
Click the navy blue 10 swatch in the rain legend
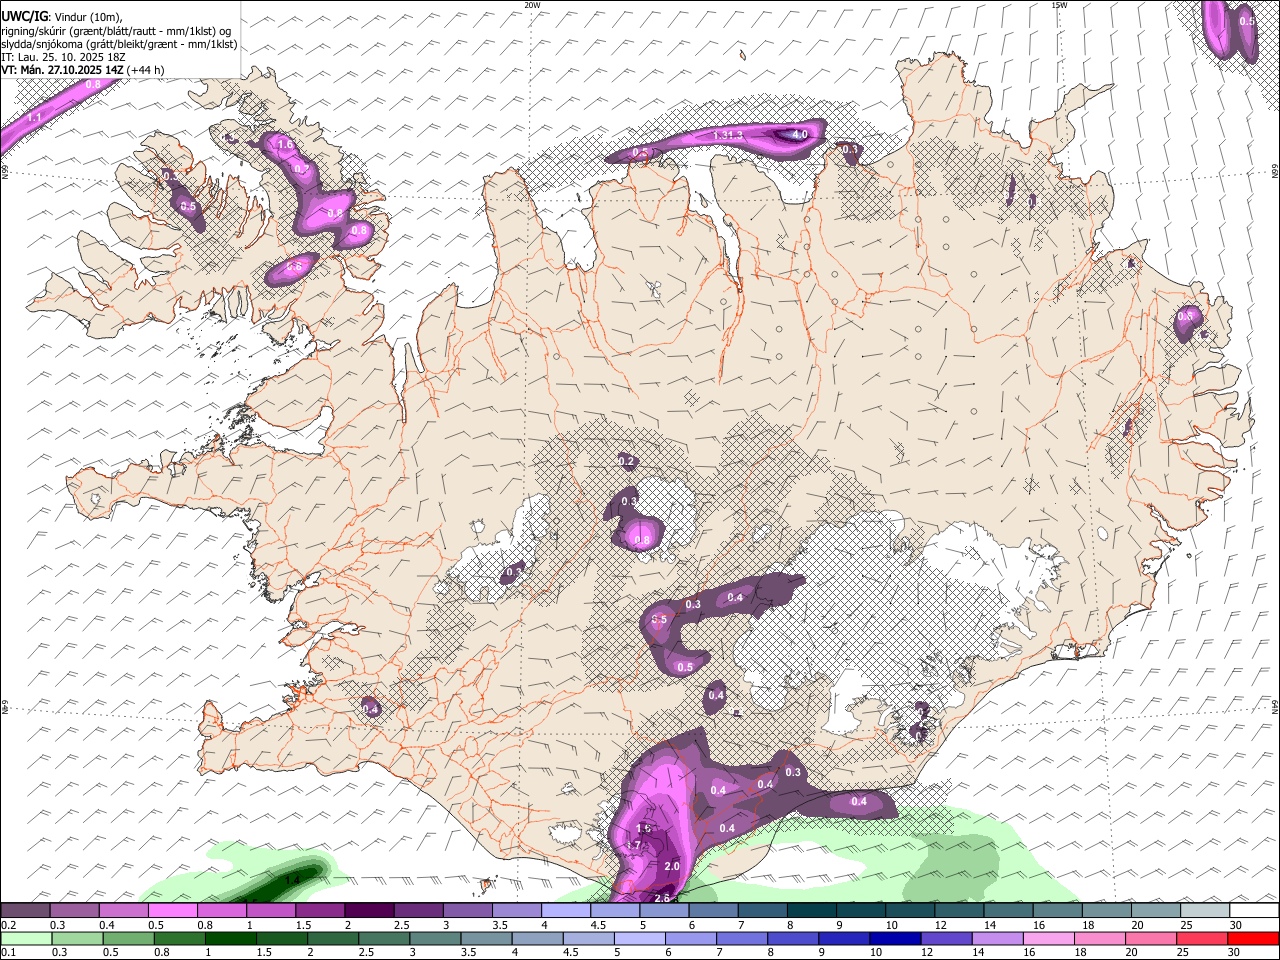click(894, 938)
